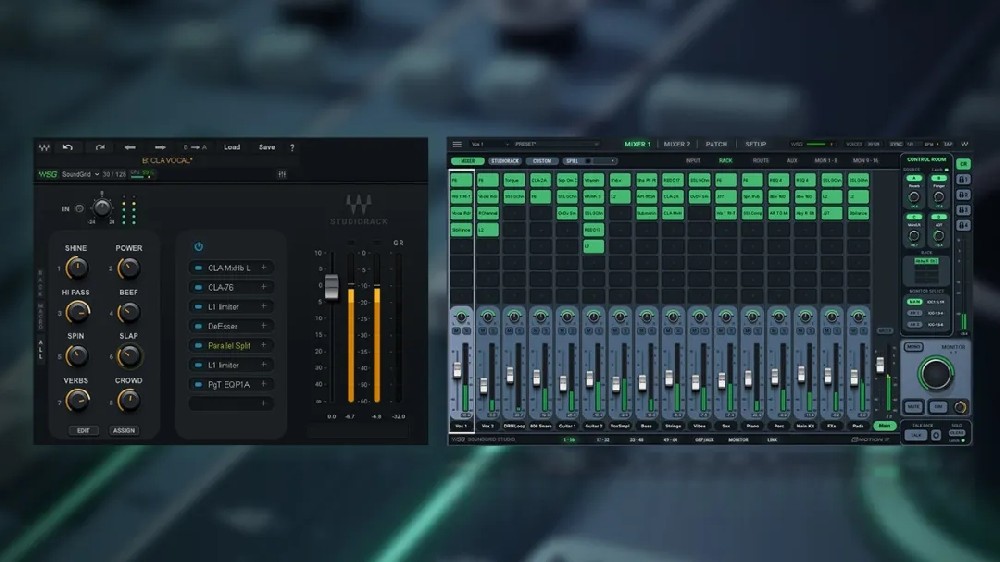Click the lock 4 icon under CR
1000x562 pixels.
[x=964, y=225]
